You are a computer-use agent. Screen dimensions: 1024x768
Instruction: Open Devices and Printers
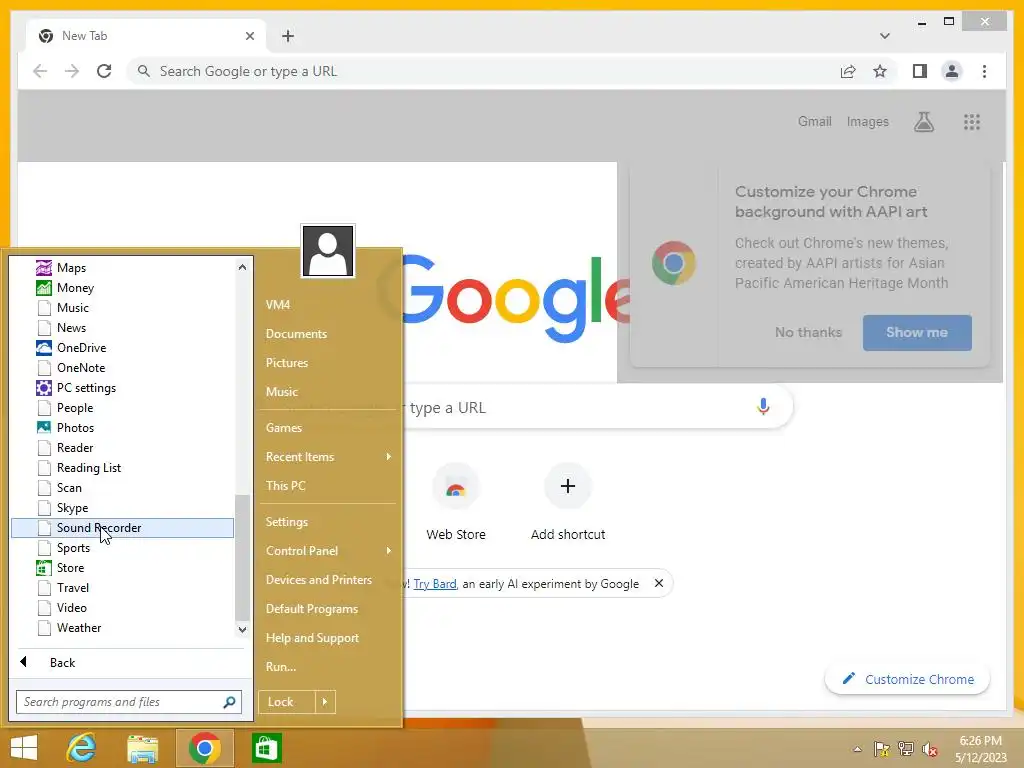[x=319, y=580]
